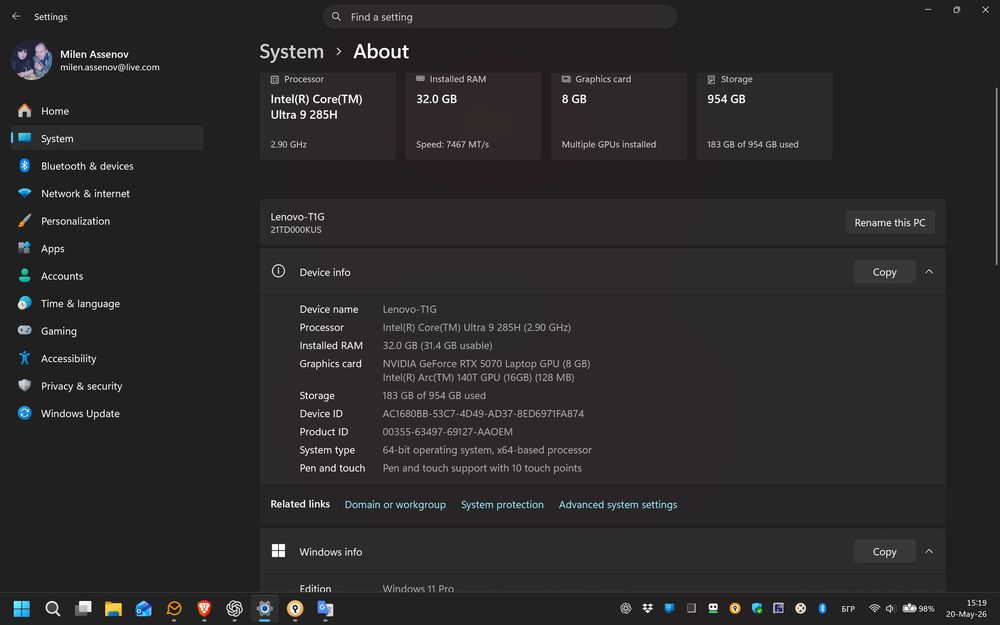Open the Apps settings category
The image size is (1000, 625).
point(107,249)
